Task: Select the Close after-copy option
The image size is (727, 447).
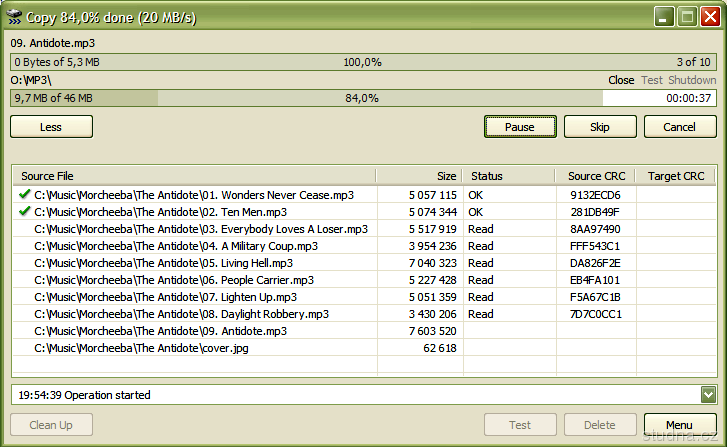Action: click(621, 80)
